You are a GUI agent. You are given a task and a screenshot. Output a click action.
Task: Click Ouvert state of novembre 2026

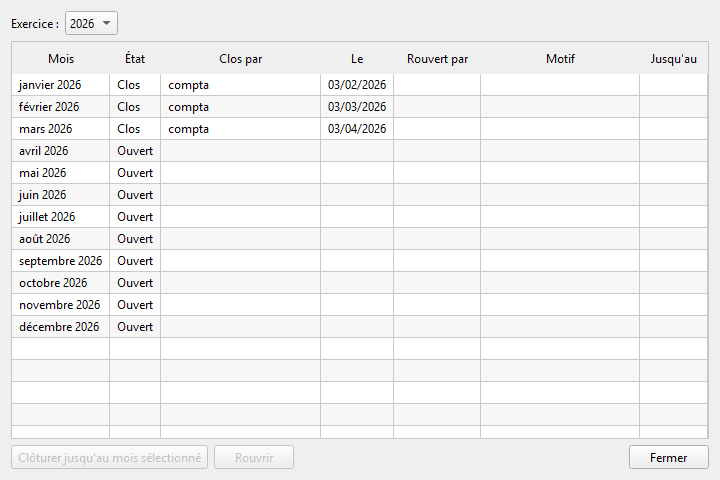[135, 305]
